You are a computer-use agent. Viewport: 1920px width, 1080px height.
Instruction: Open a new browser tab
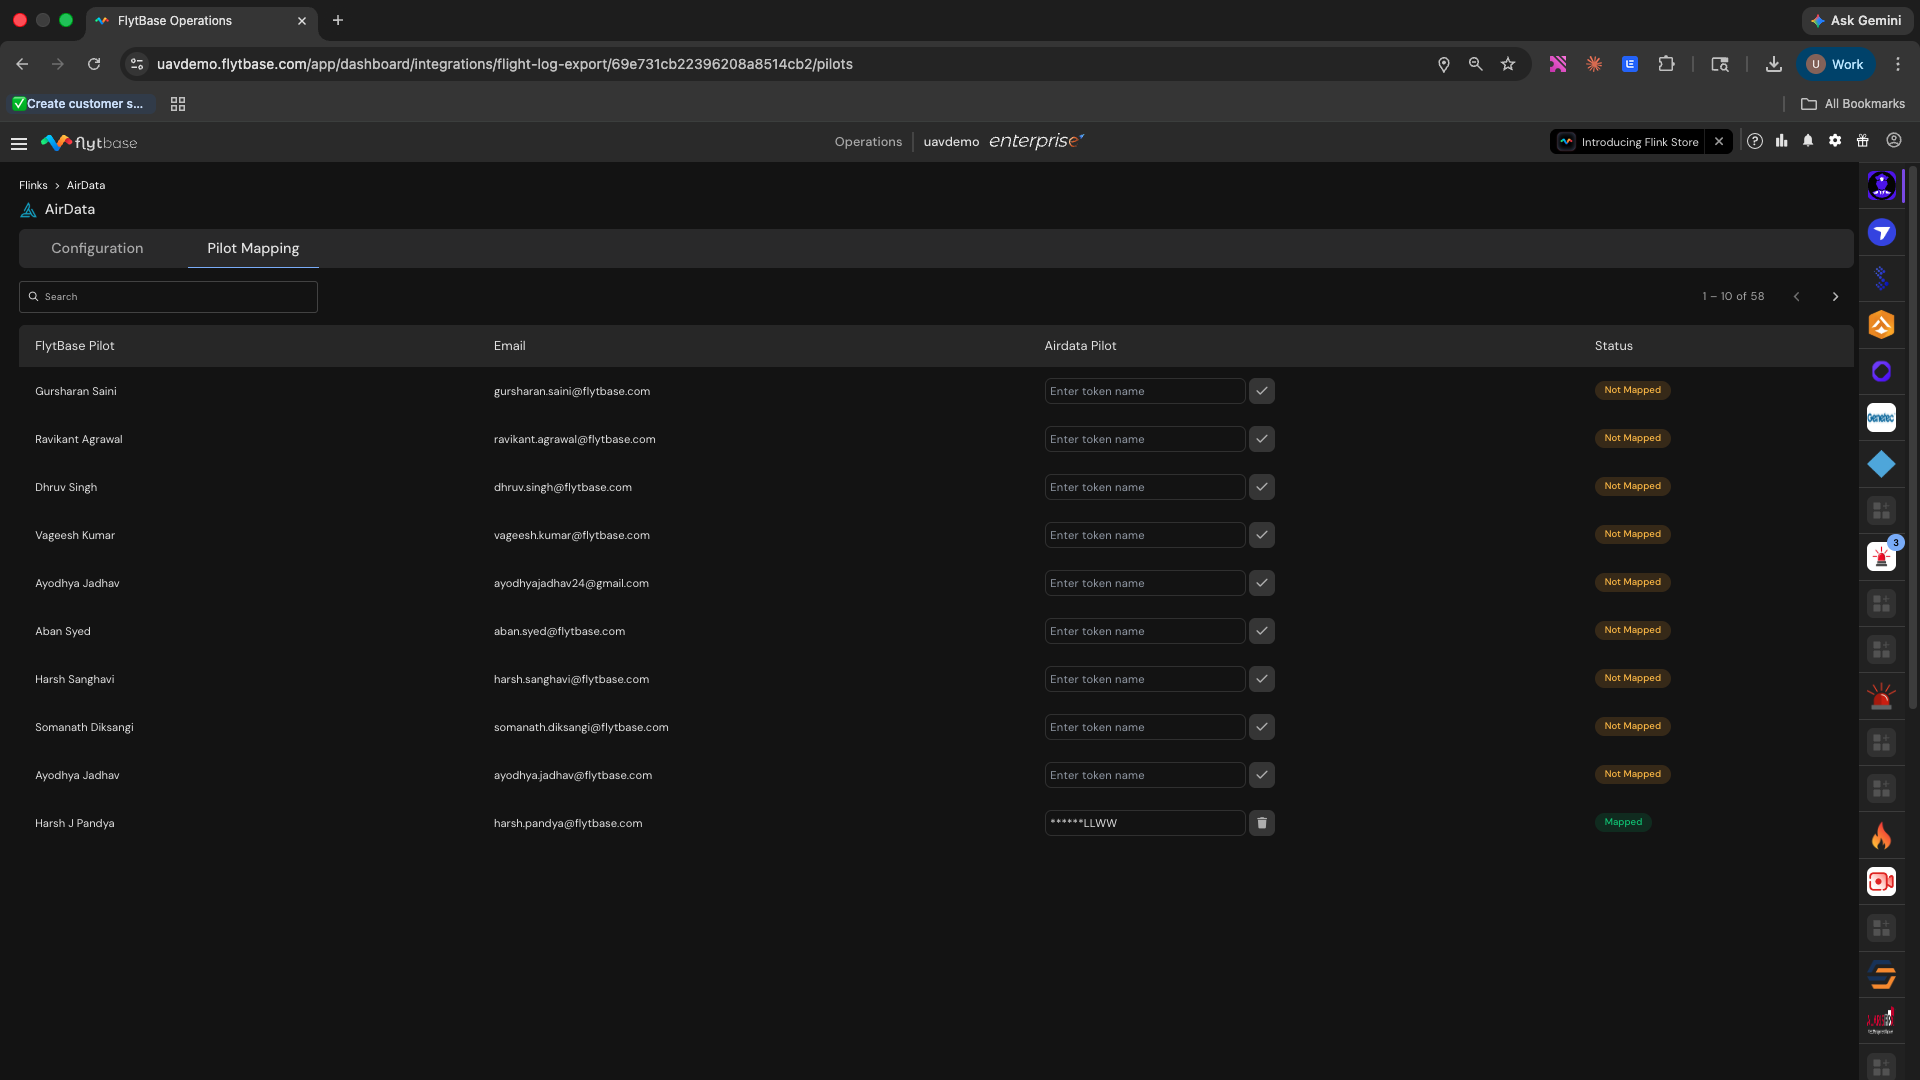338,21
